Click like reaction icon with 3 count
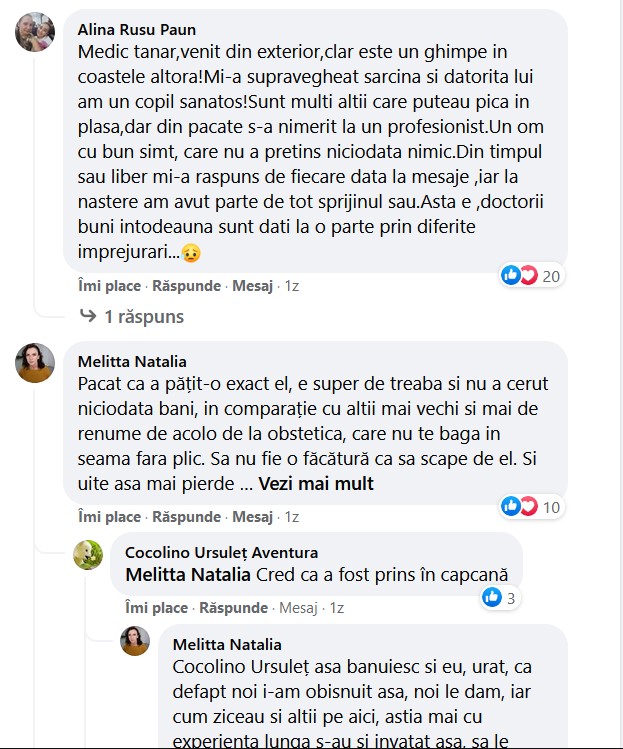Screen dimensions: 623x749 click(491, 598)
